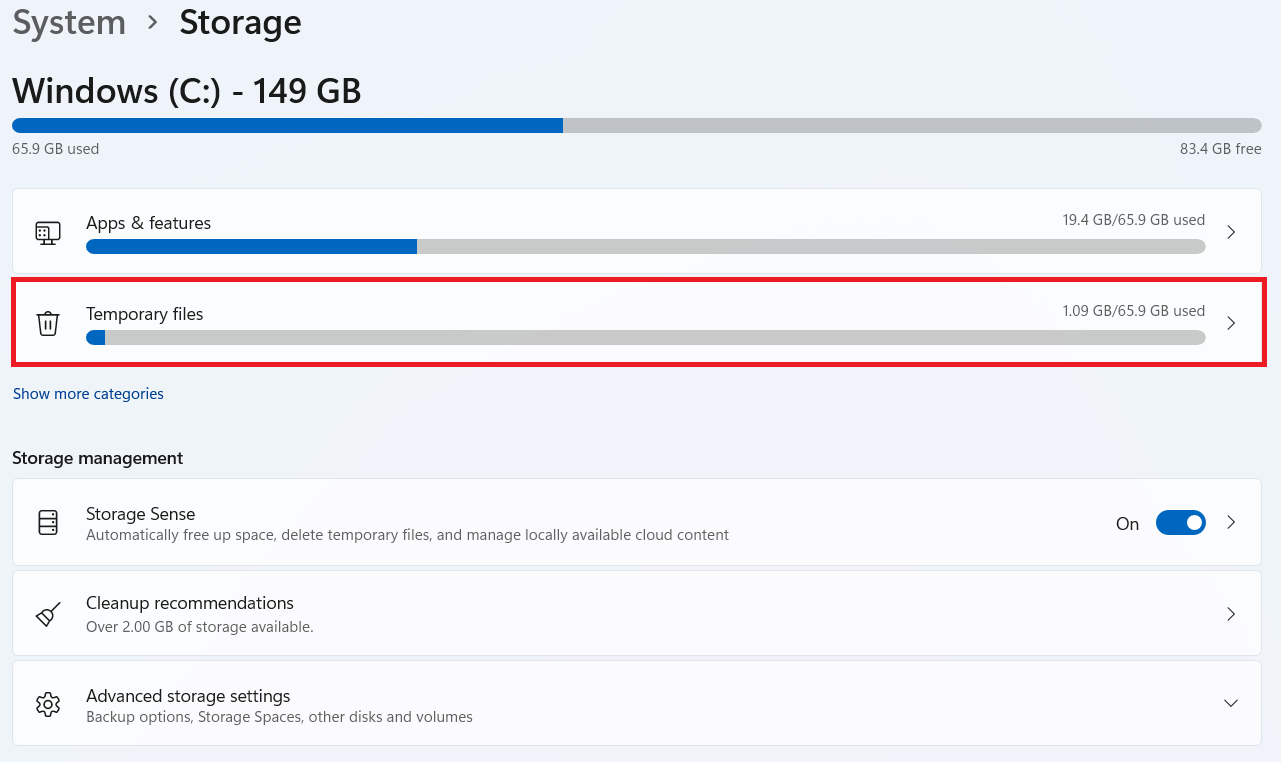Image resolution: width=1281 pixels, height=762 pixels.
Task: Click the Windows (C:) drive usage bar
Action: click(x=637, y=125)
